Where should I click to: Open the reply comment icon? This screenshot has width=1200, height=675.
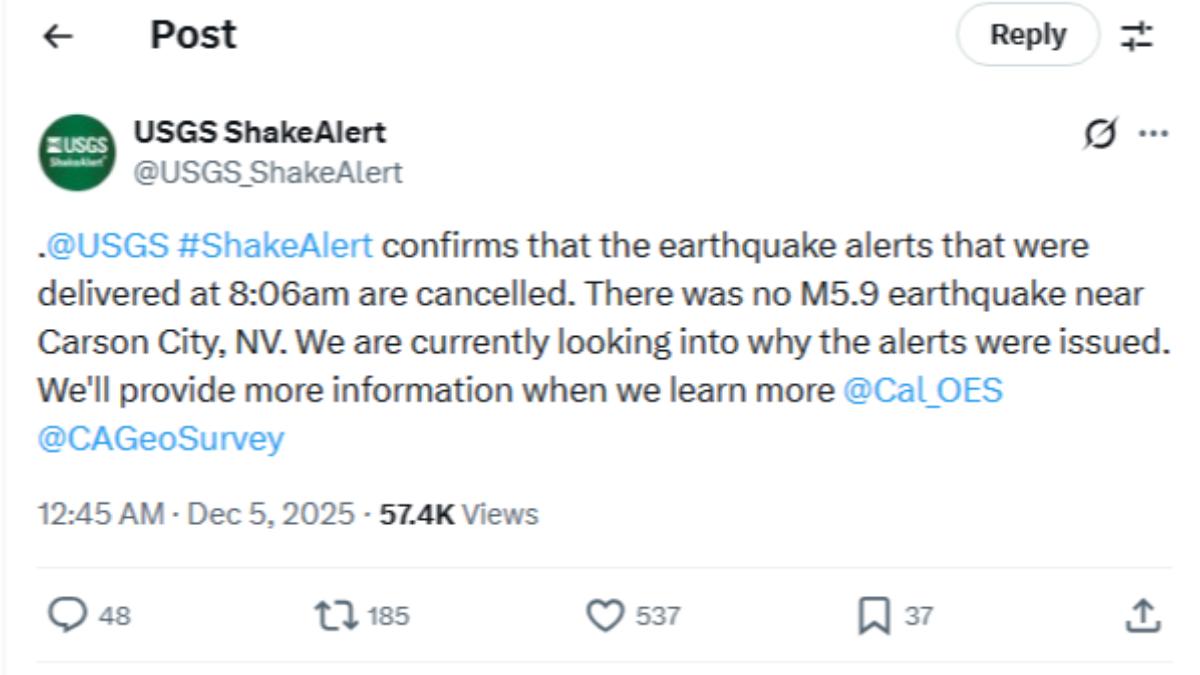(x=67, y=614)
